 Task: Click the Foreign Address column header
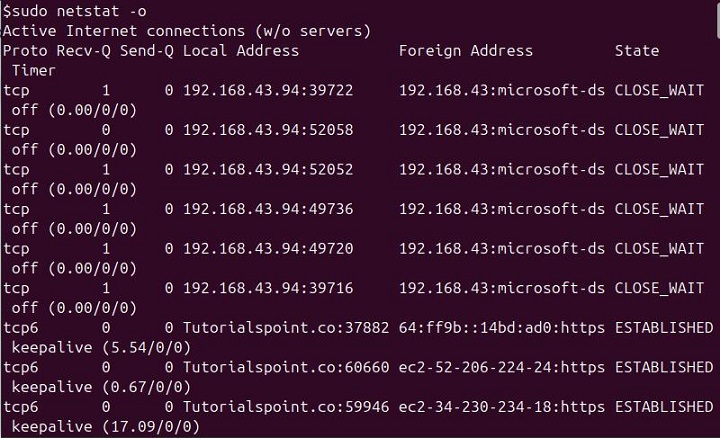click(465, 51)
